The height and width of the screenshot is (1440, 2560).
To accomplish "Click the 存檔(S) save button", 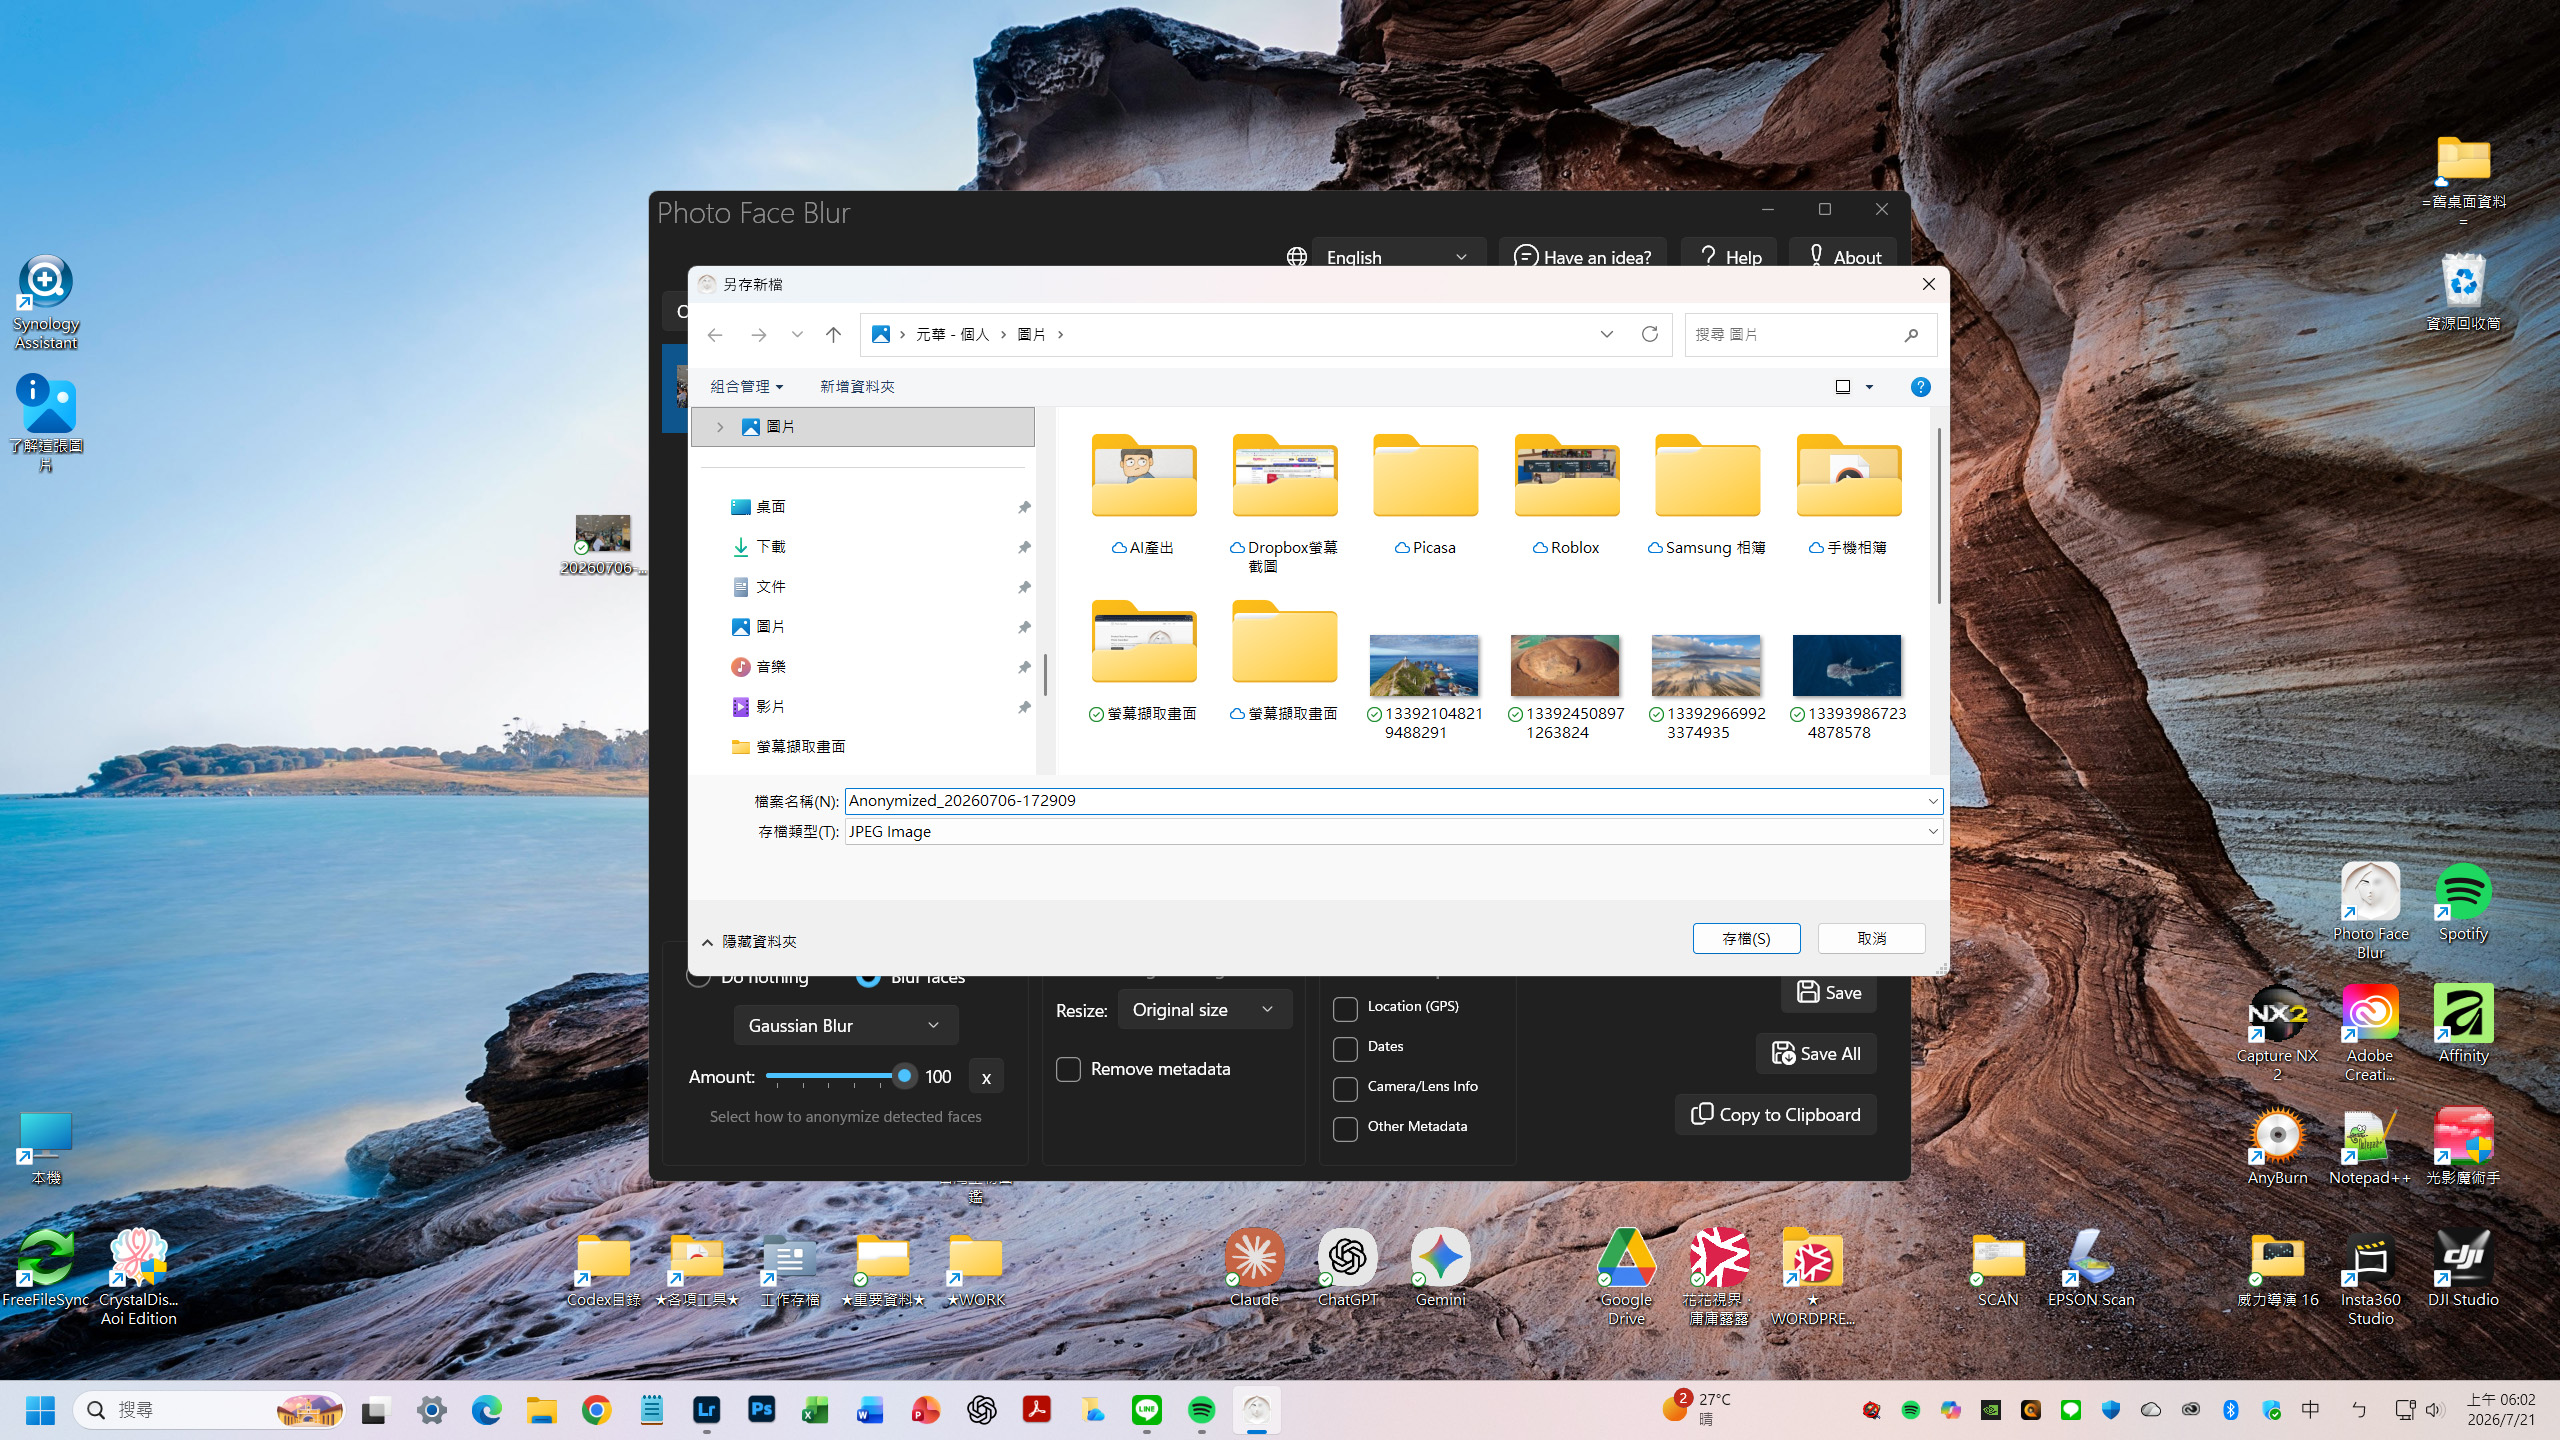I will (x=1746, y=939).
